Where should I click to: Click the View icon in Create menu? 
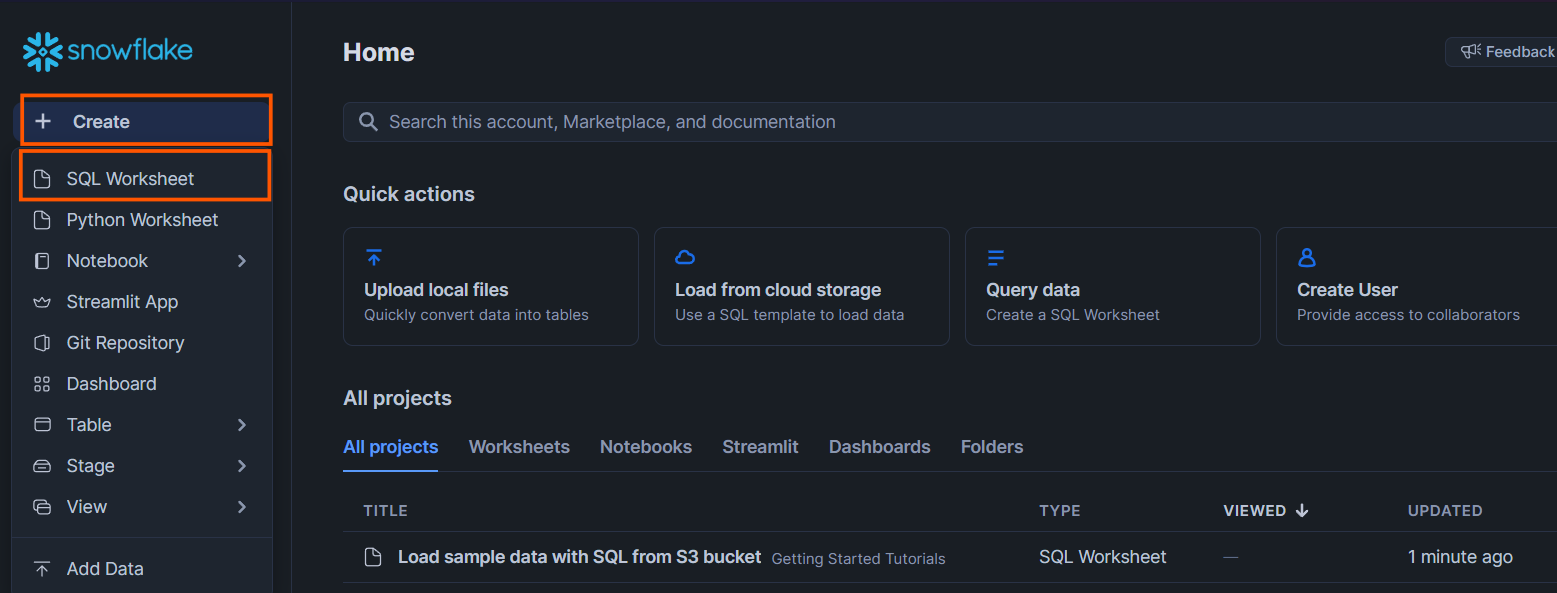(x=42, y=507)
